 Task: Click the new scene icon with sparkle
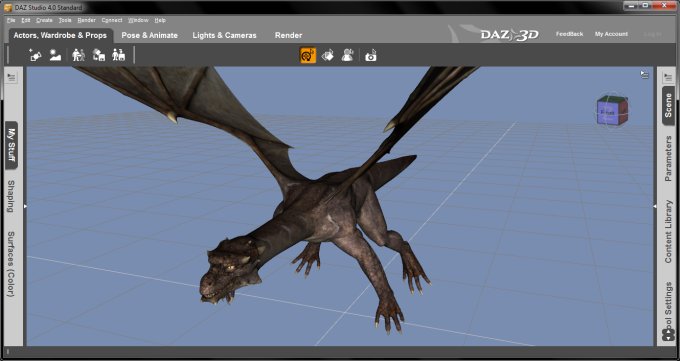(35, 55)
